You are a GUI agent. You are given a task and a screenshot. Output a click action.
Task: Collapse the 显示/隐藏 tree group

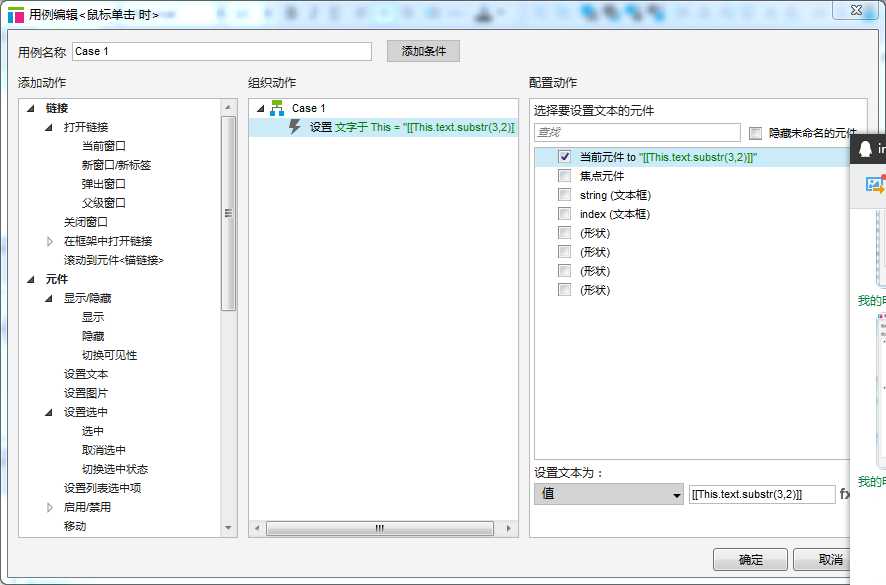pos(50,298)
